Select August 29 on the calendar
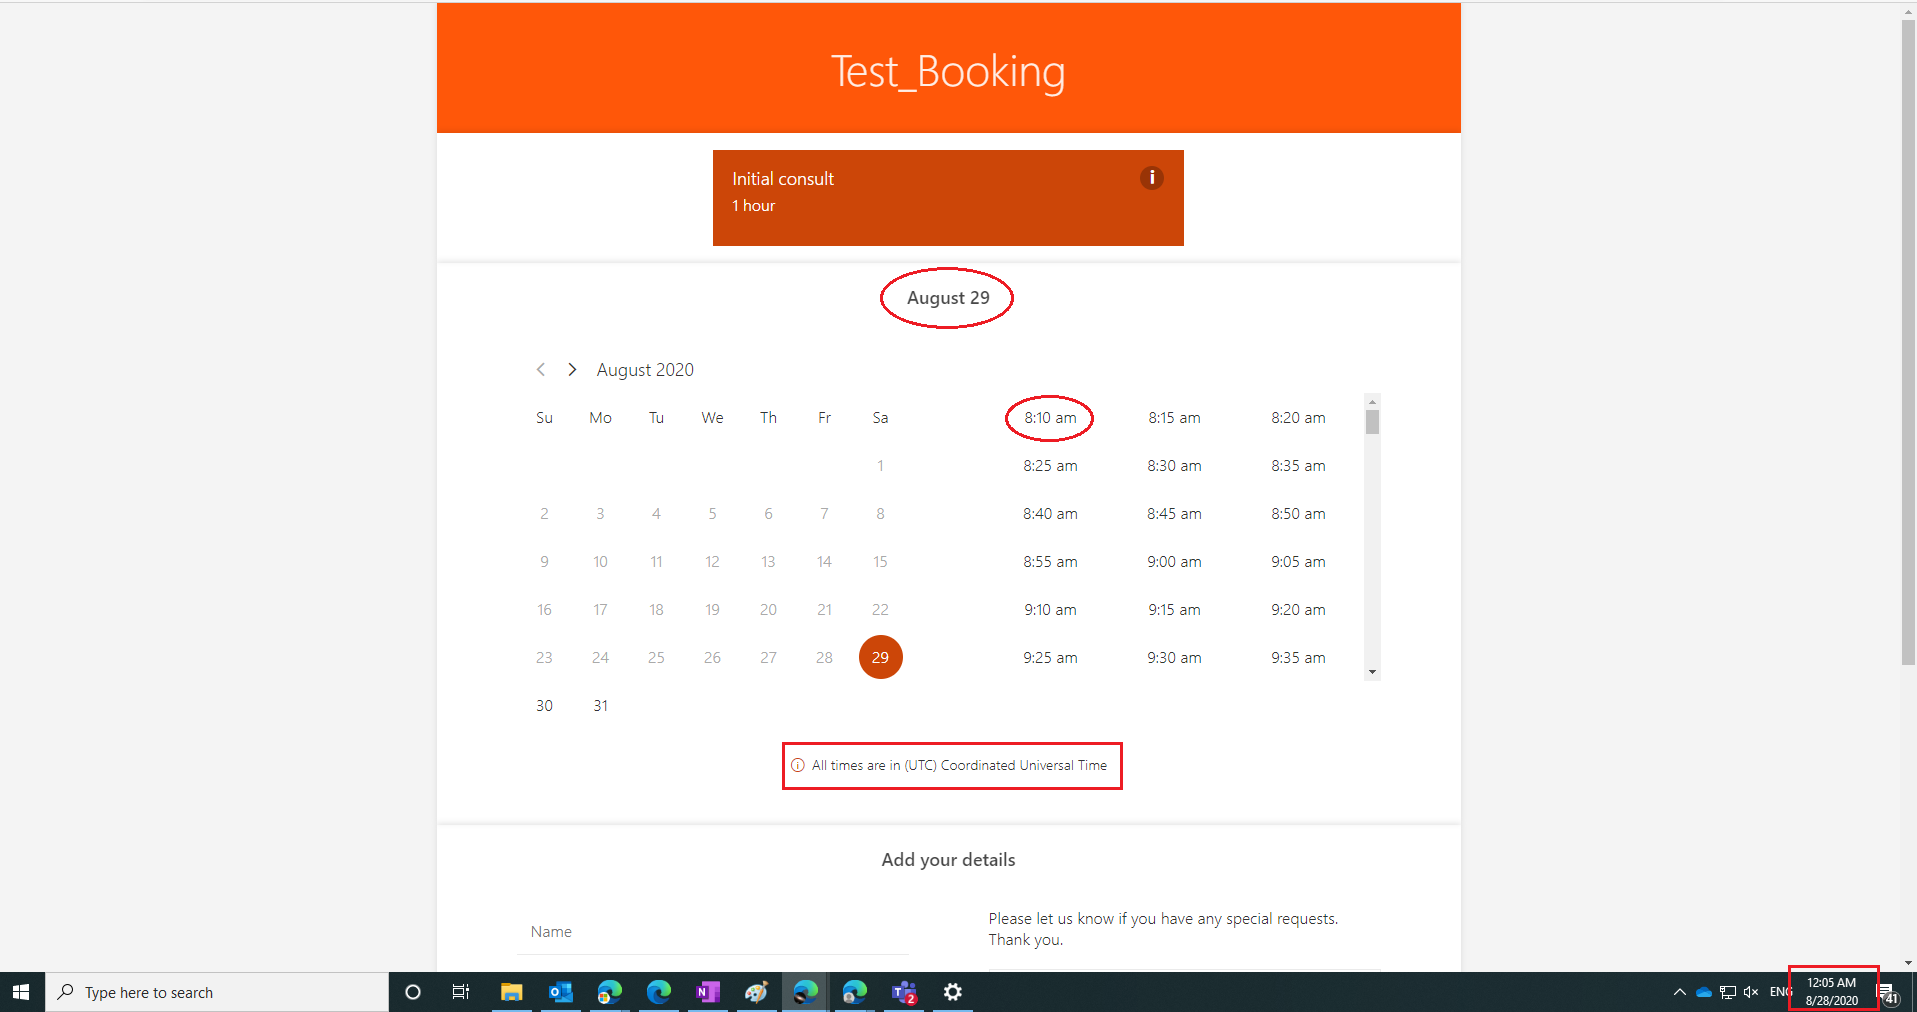 (x=880, y=657)
